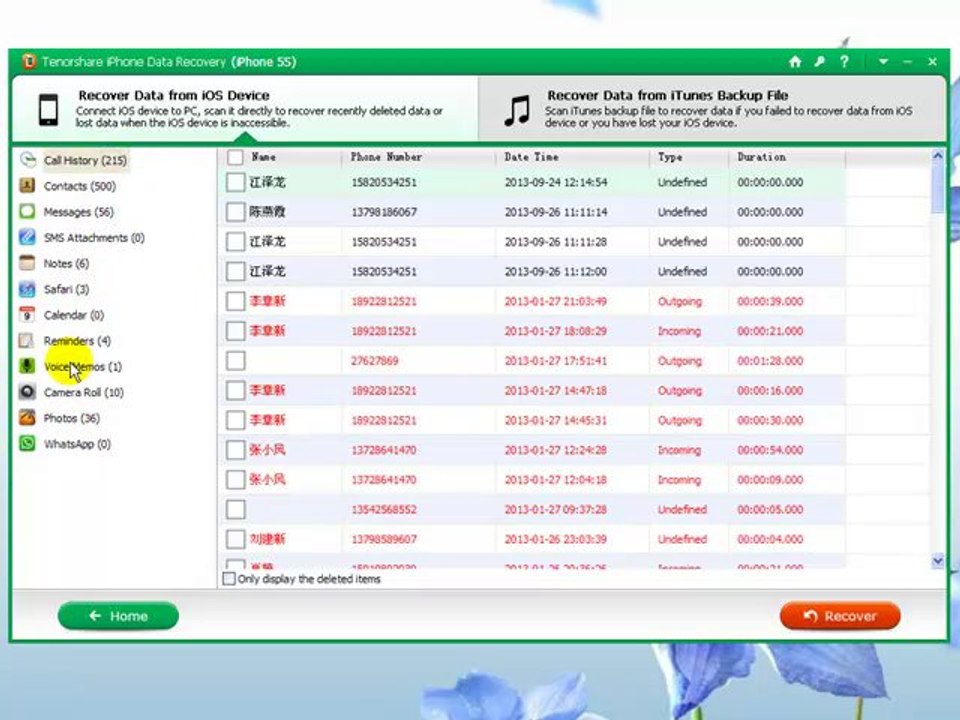Select Messages (56) category
This screenshot has height=720, width=960.
(78, 212)
